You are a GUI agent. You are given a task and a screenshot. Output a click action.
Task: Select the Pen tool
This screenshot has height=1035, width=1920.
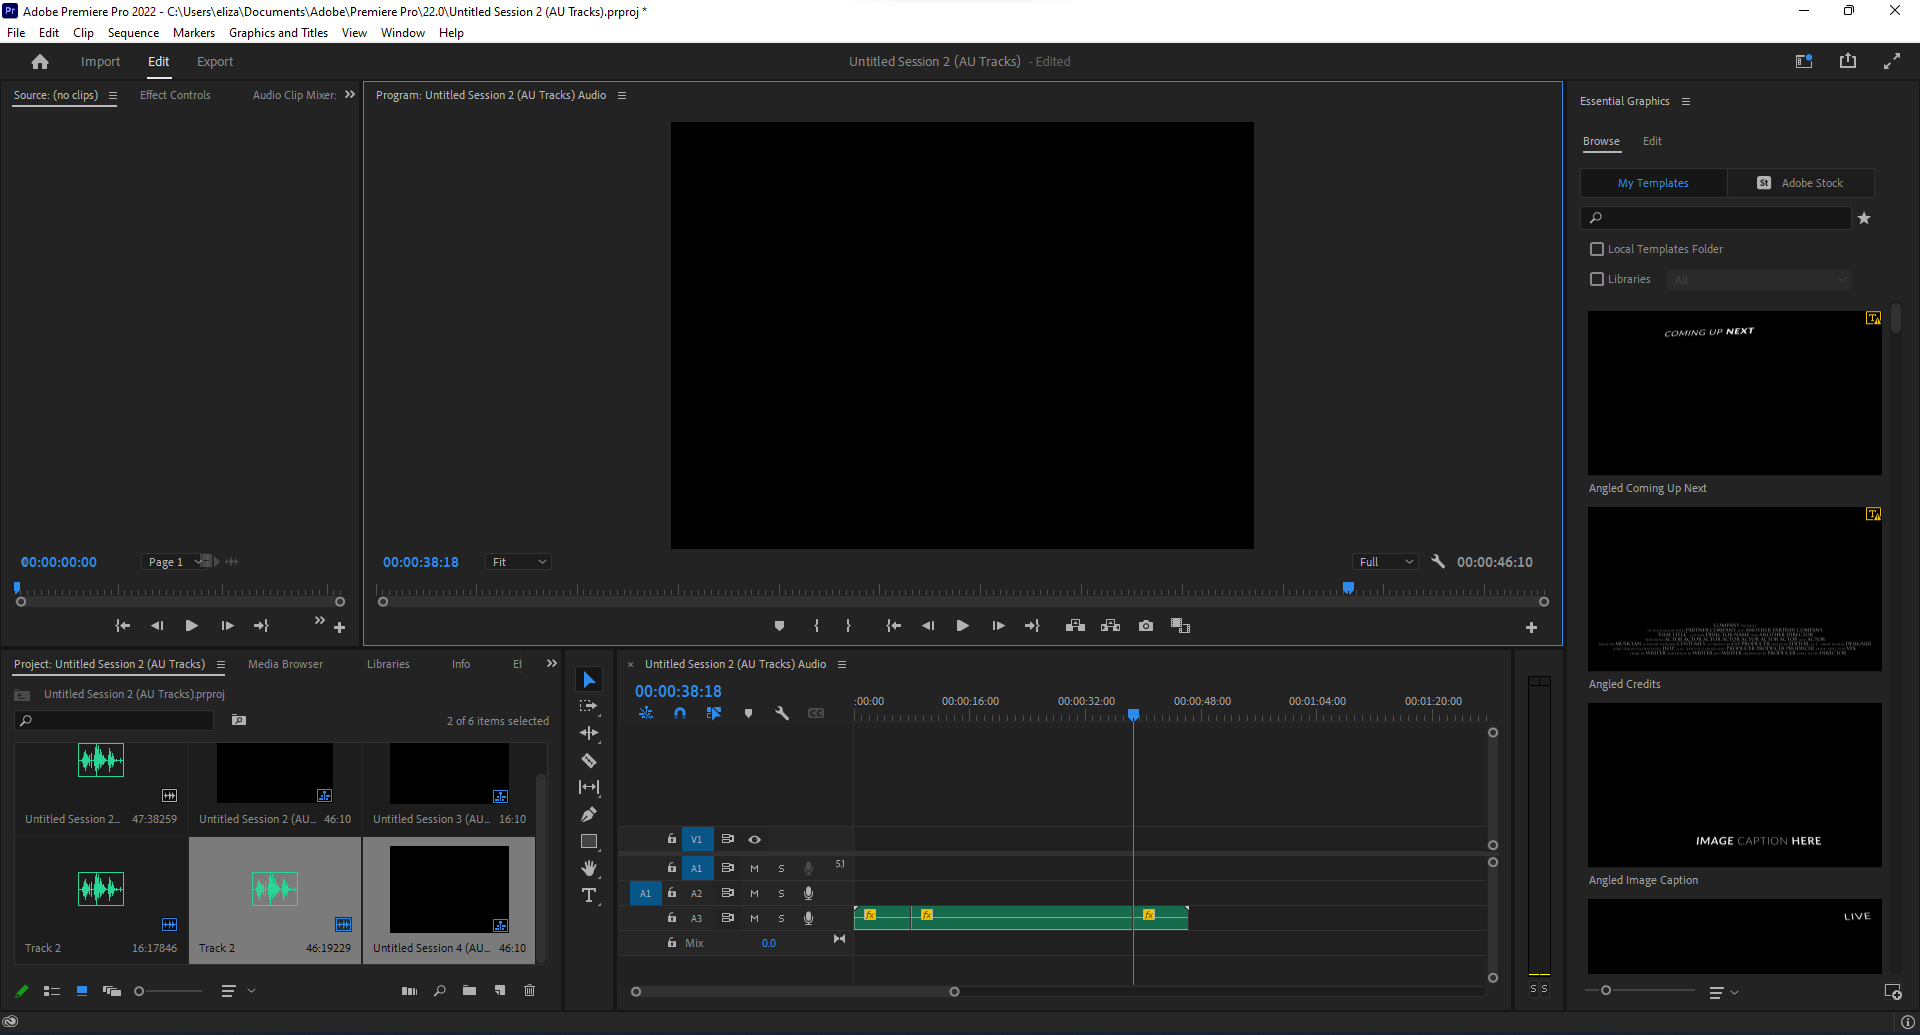[x=589, y=815]
